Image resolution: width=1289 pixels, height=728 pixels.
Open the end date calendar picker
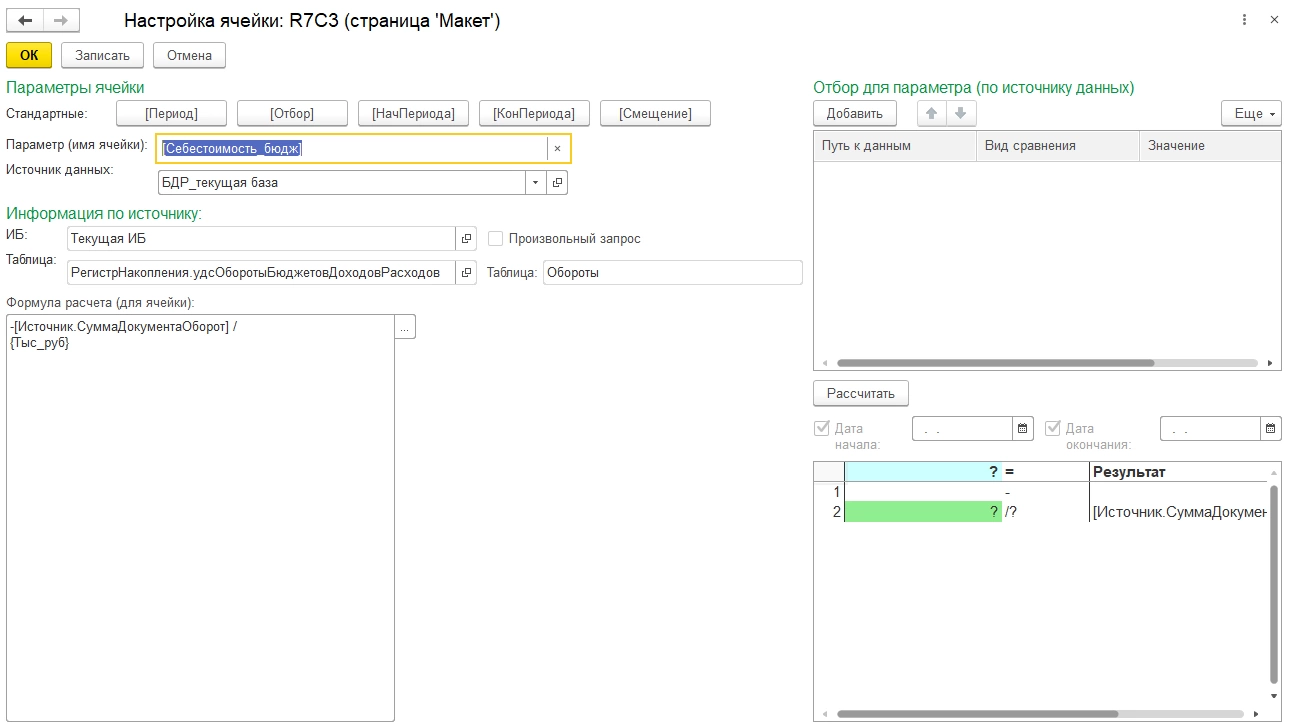[x=1270, y=429]
